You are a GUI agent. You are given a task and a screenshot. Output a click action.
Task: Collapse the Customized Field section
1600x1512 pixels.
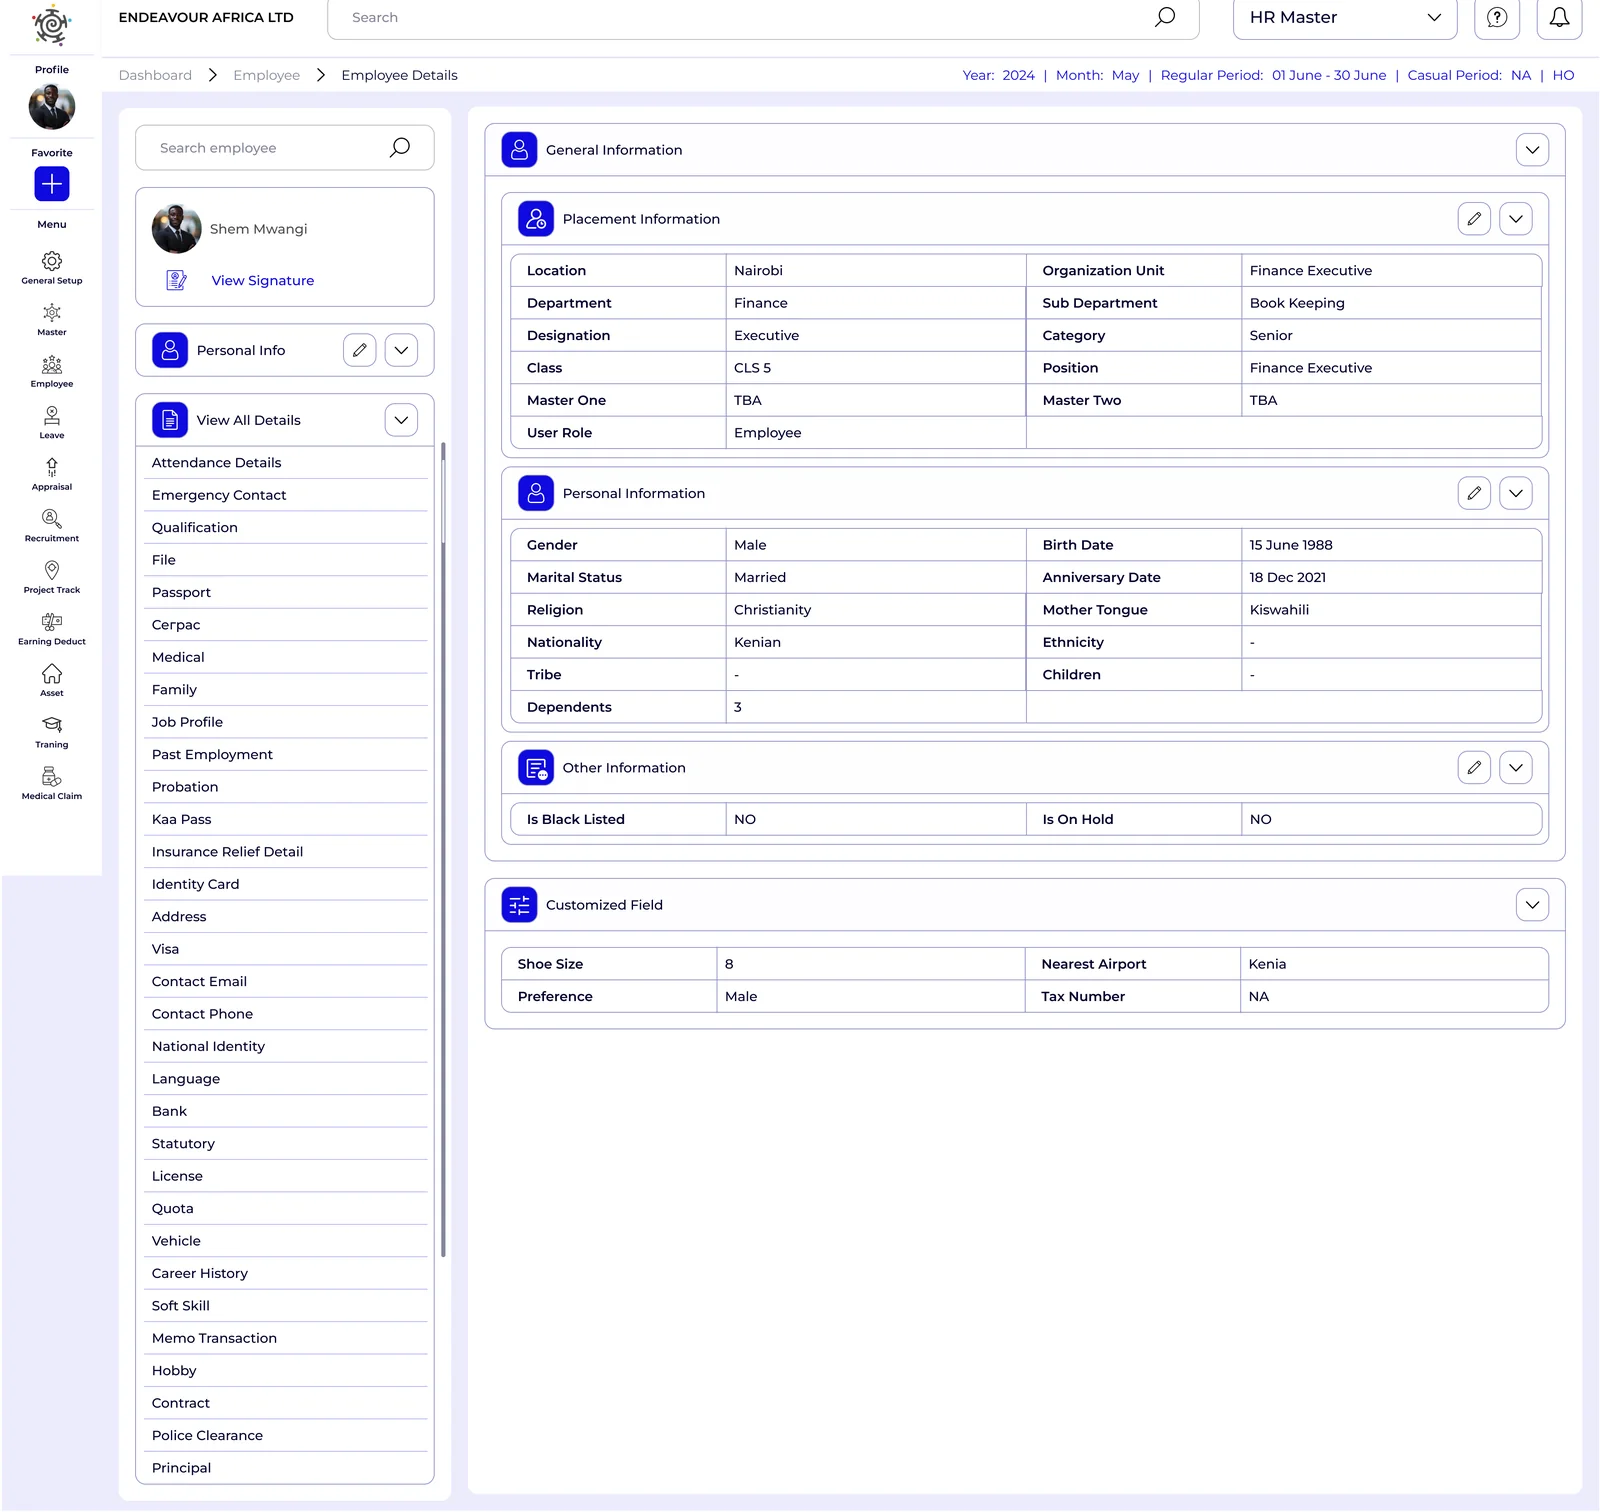click(x=1532, y=905)
